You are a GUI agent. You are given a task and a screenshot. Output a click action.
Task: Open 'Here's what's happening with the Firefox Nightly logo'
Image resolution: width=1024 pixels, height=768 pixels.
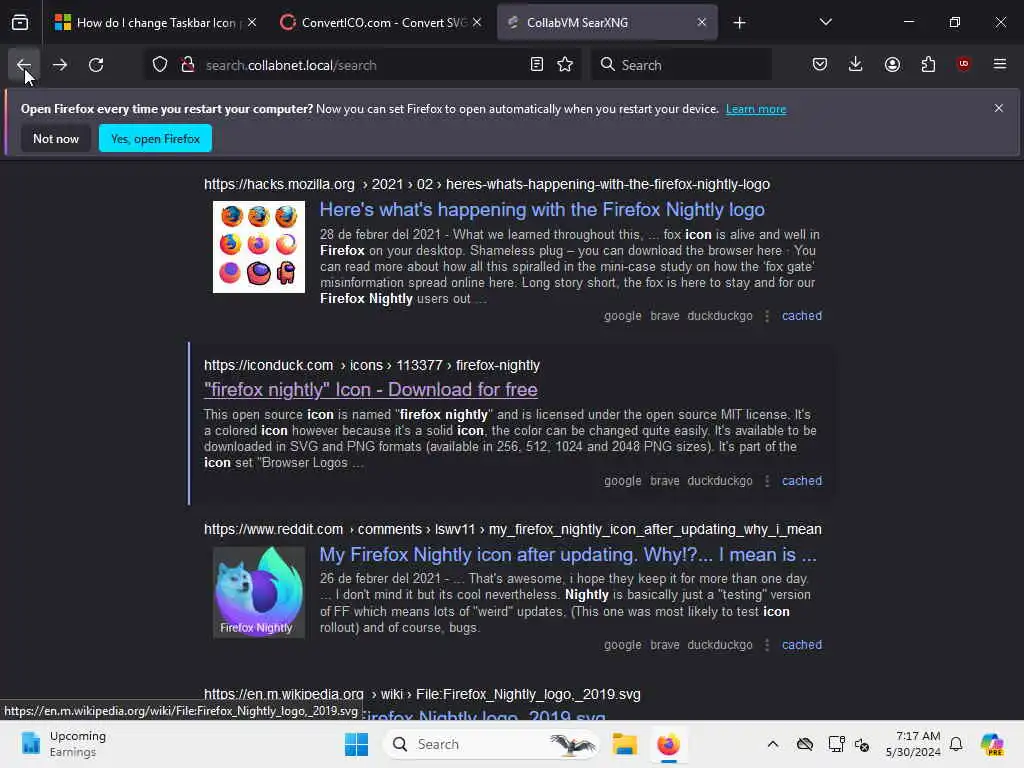[x=542, y=210]
